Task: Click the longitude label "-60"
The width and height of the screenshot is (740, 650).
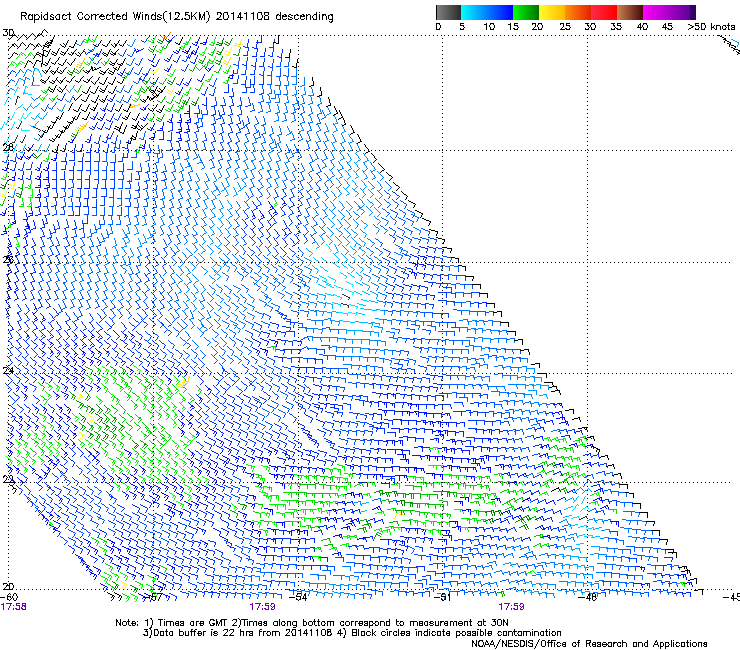Action: (9, 597)
